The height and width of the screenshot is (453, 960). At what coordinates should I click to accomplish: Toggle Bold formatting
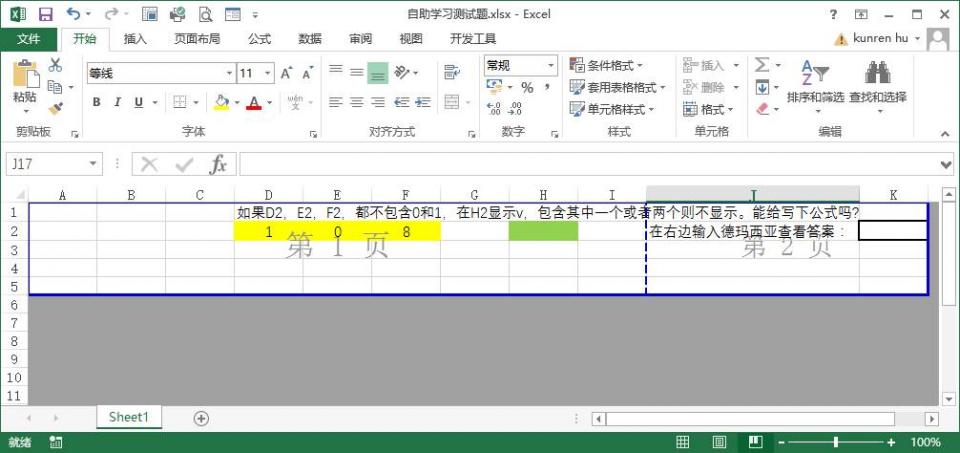[97, 102]
